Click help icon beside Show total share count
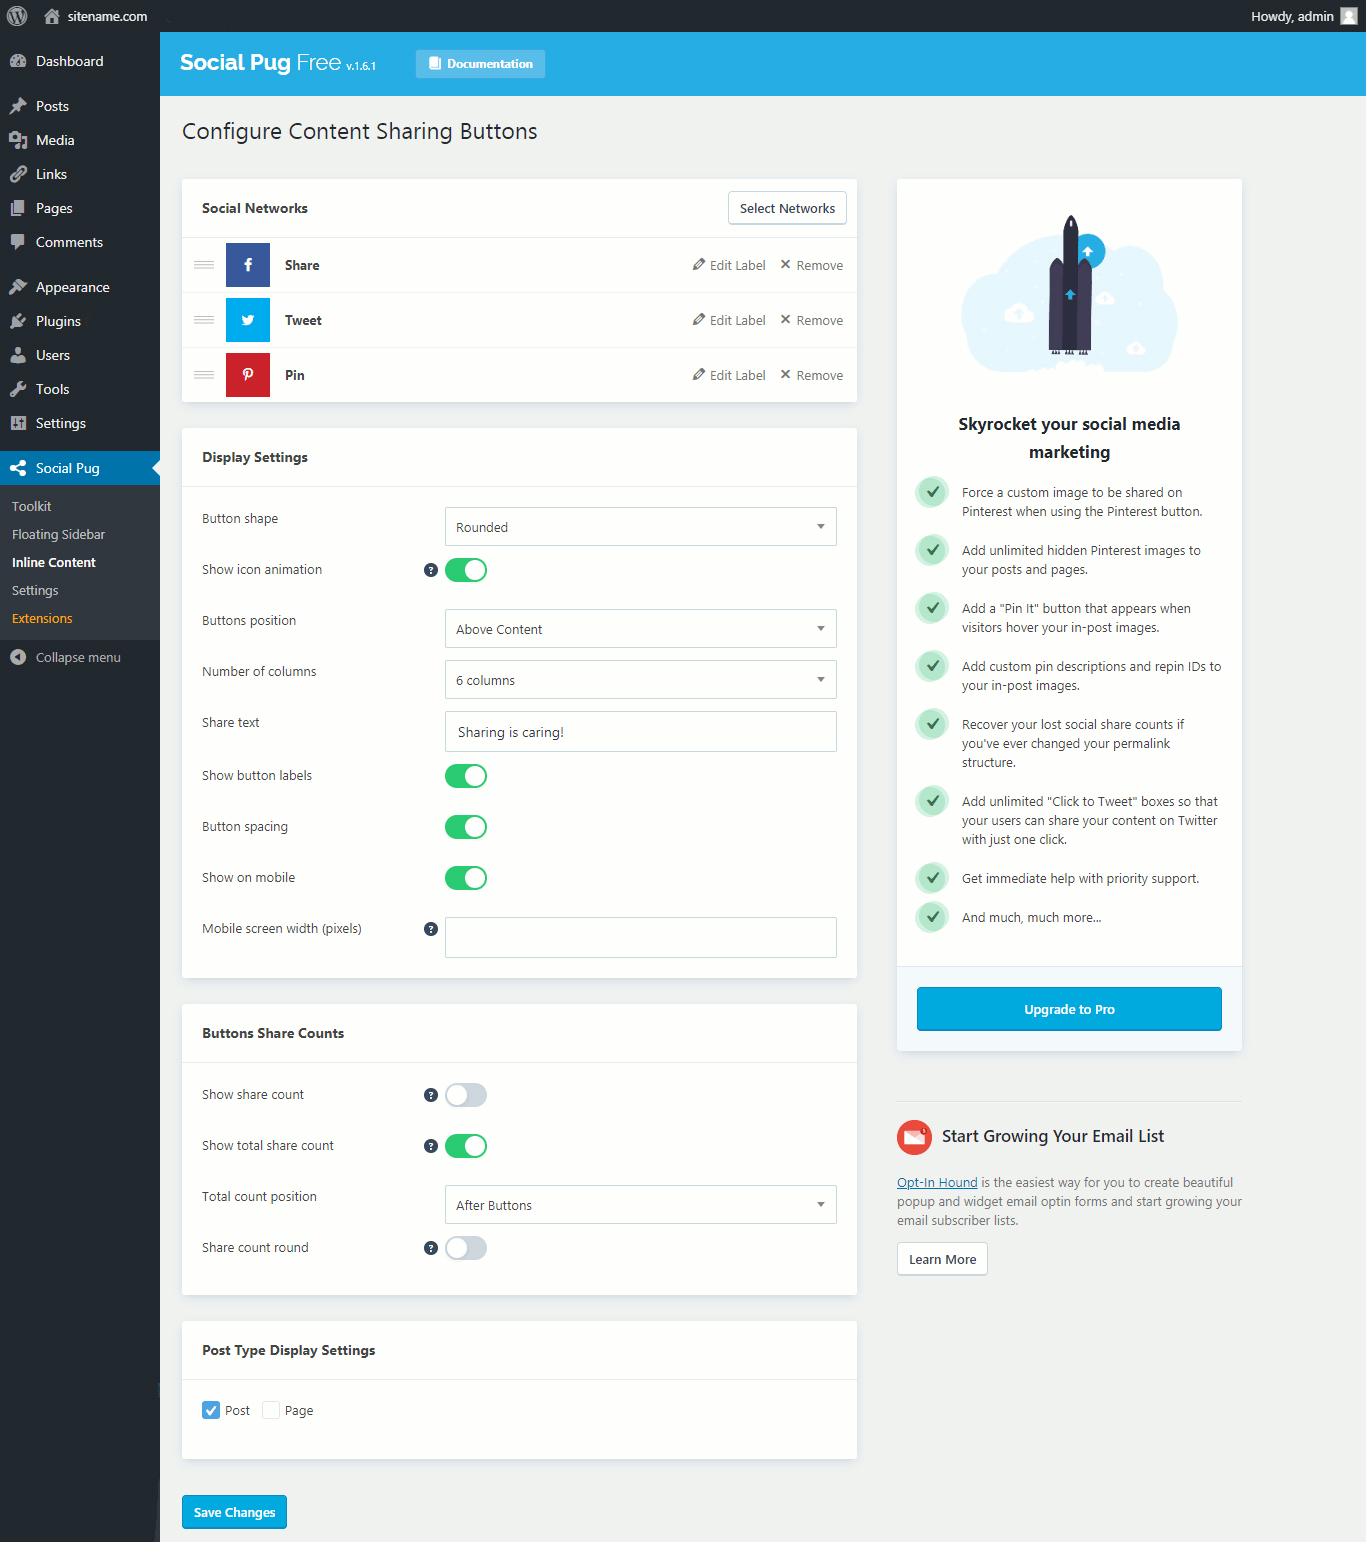The width and height of the screenshot is (1366, 1542). [431, 1146]
